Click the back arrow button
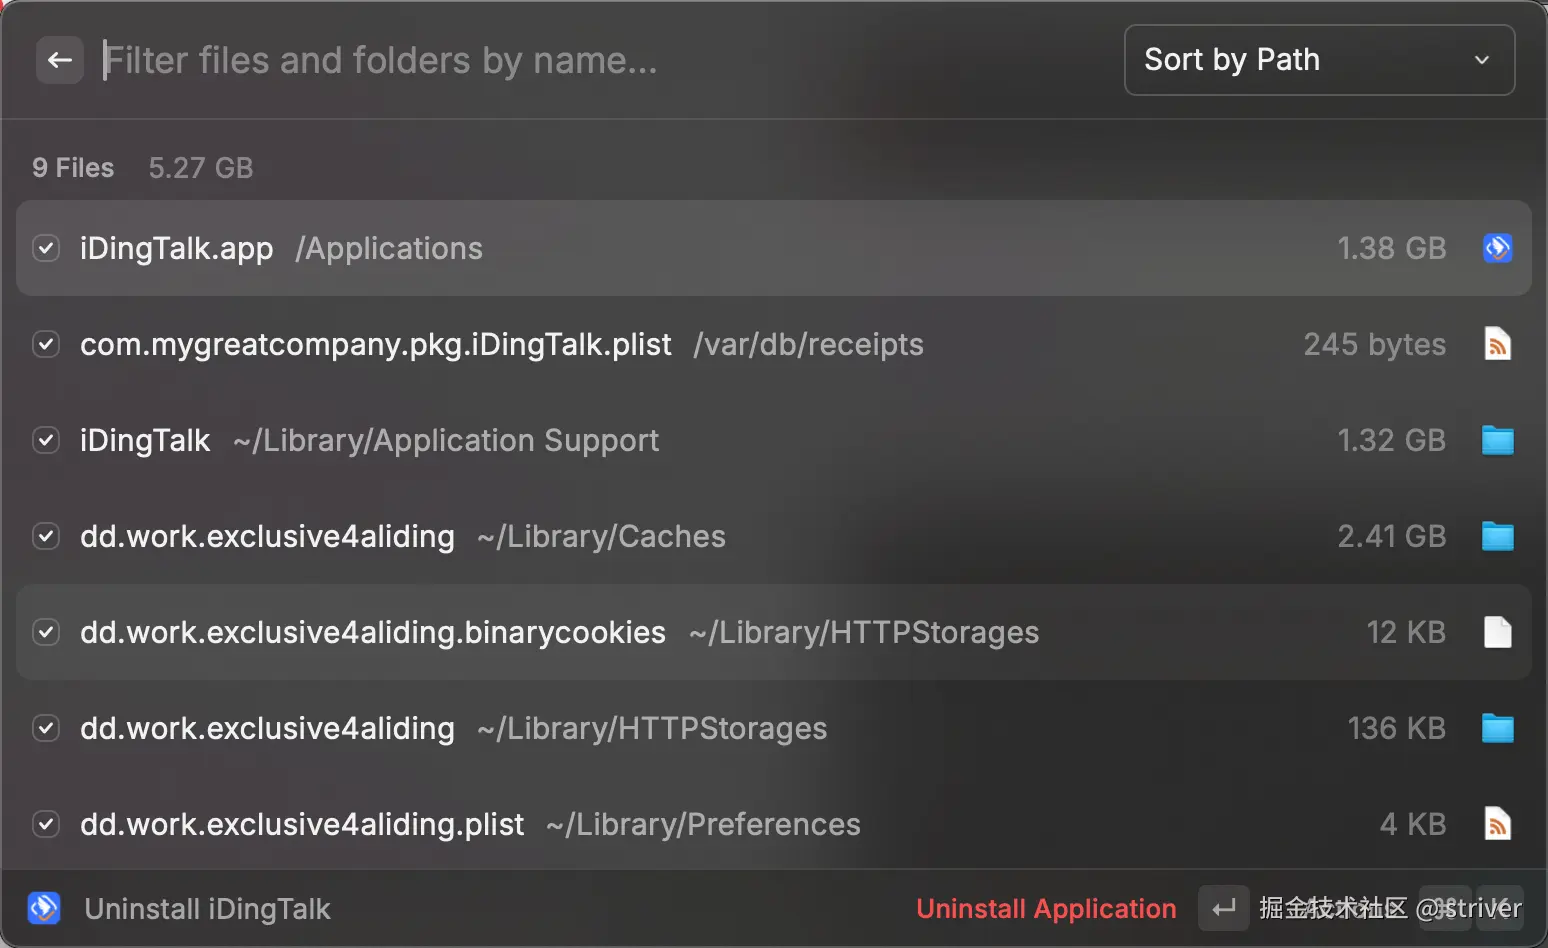 point(60,60)
